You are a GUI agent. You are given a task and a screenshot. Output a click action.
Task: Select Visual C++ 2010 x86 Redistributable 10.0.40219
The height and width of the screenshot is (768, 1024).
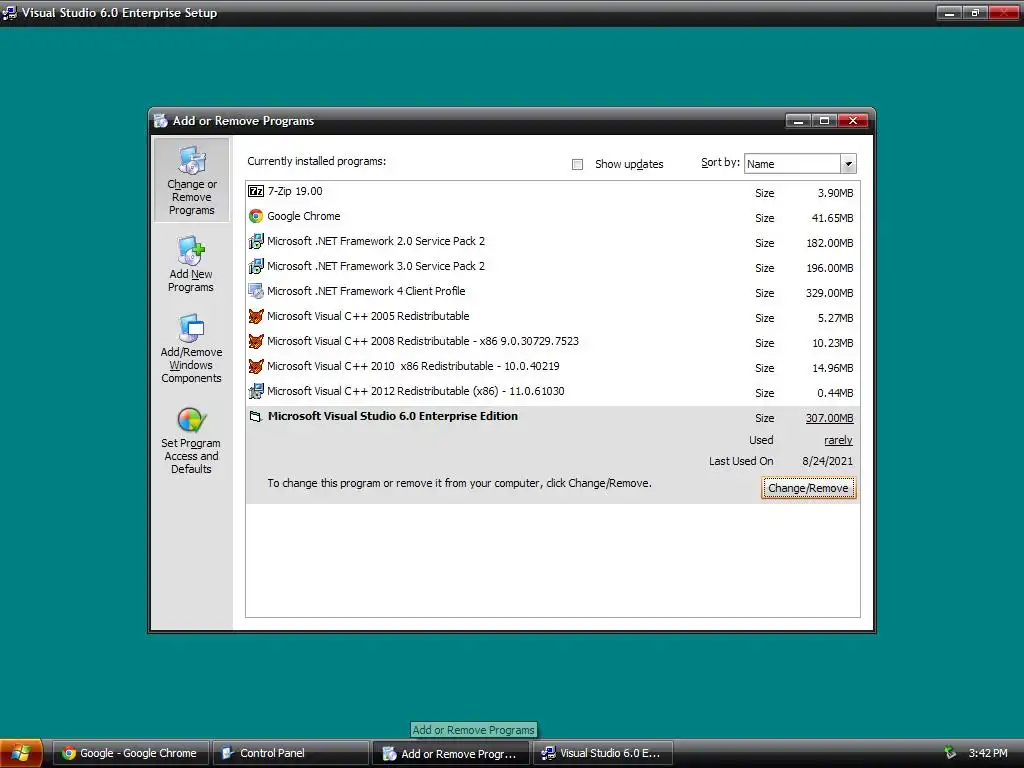[x=552, y=367]
